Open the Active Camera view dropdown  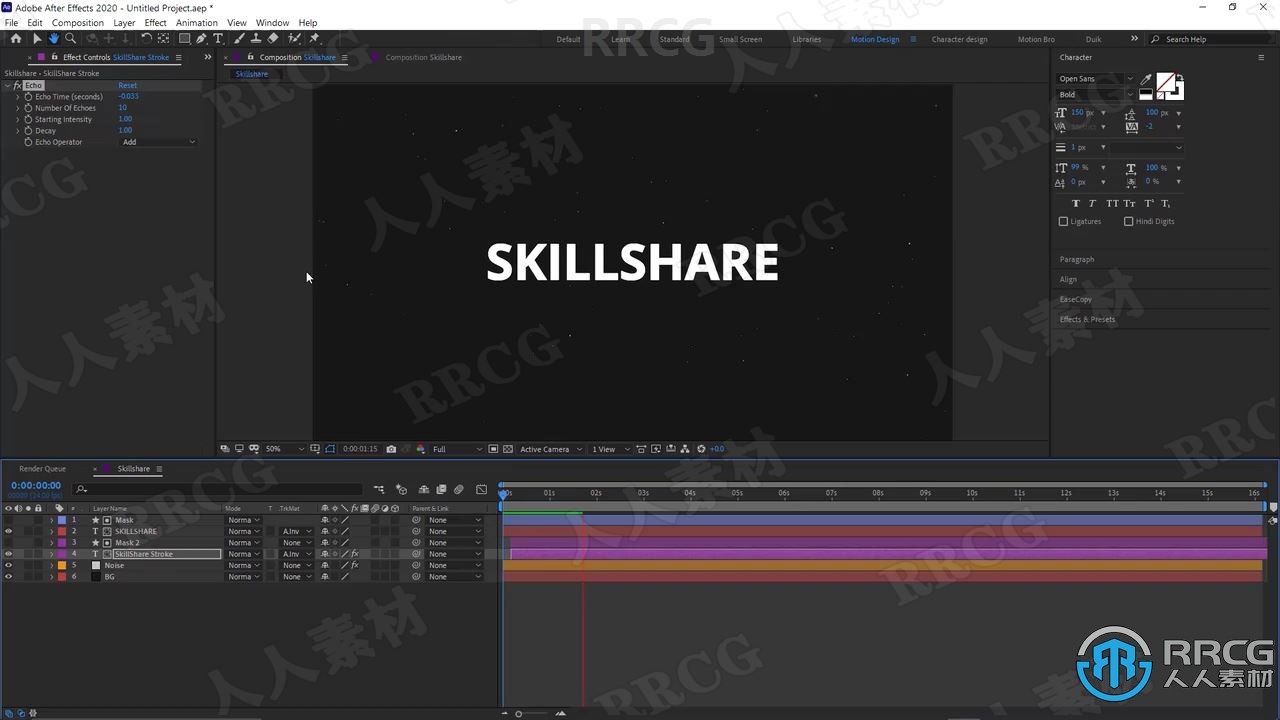pos(550,449)
